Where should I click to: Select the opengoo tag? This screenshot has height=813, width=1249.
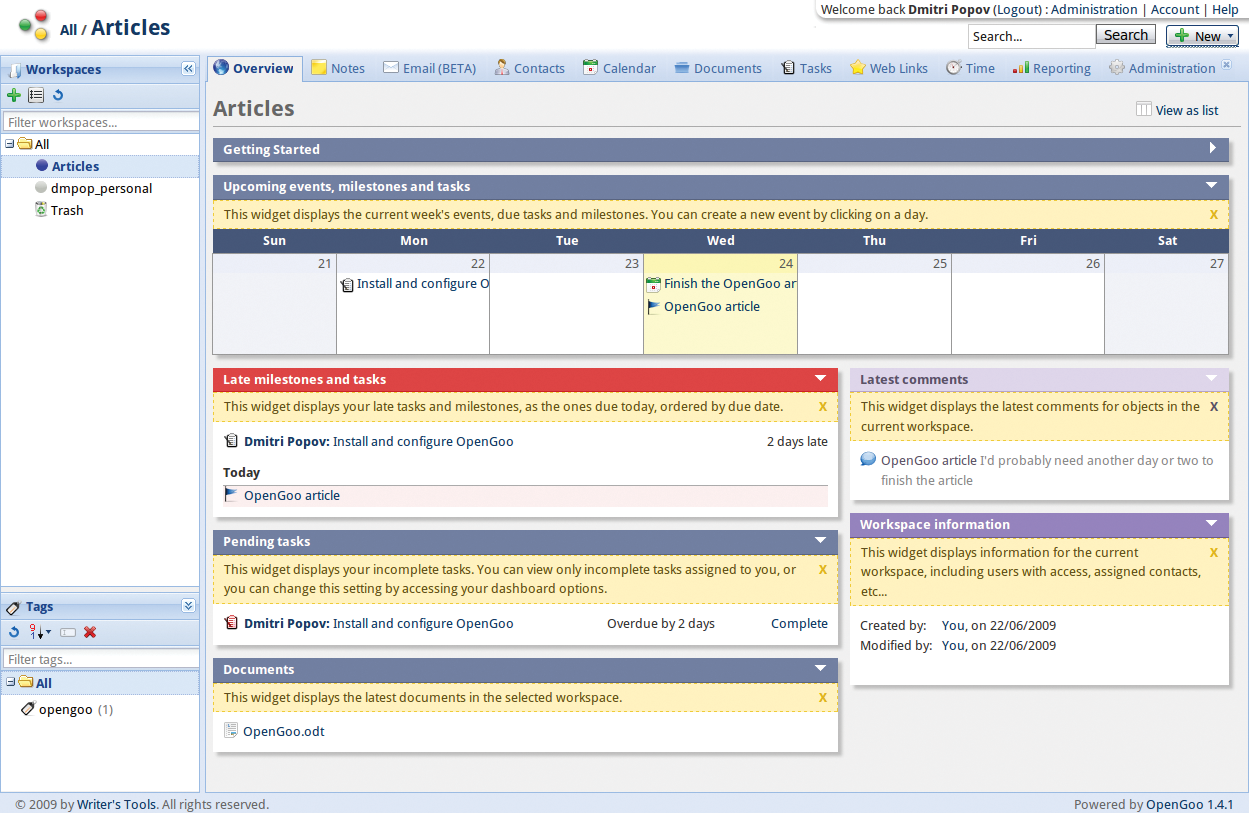[66, 710]
